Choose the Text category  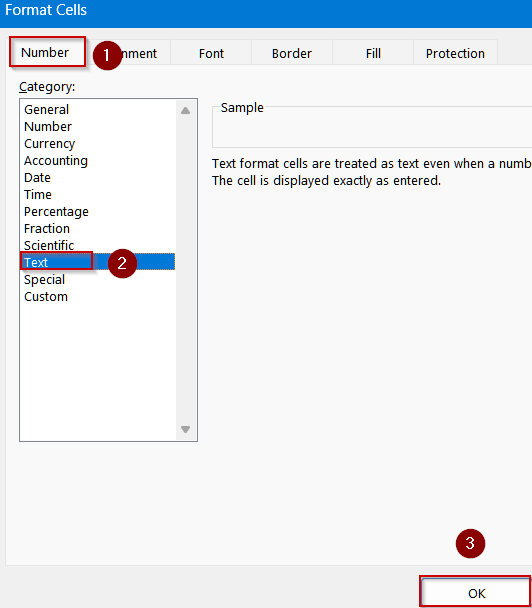pos(98,263)
